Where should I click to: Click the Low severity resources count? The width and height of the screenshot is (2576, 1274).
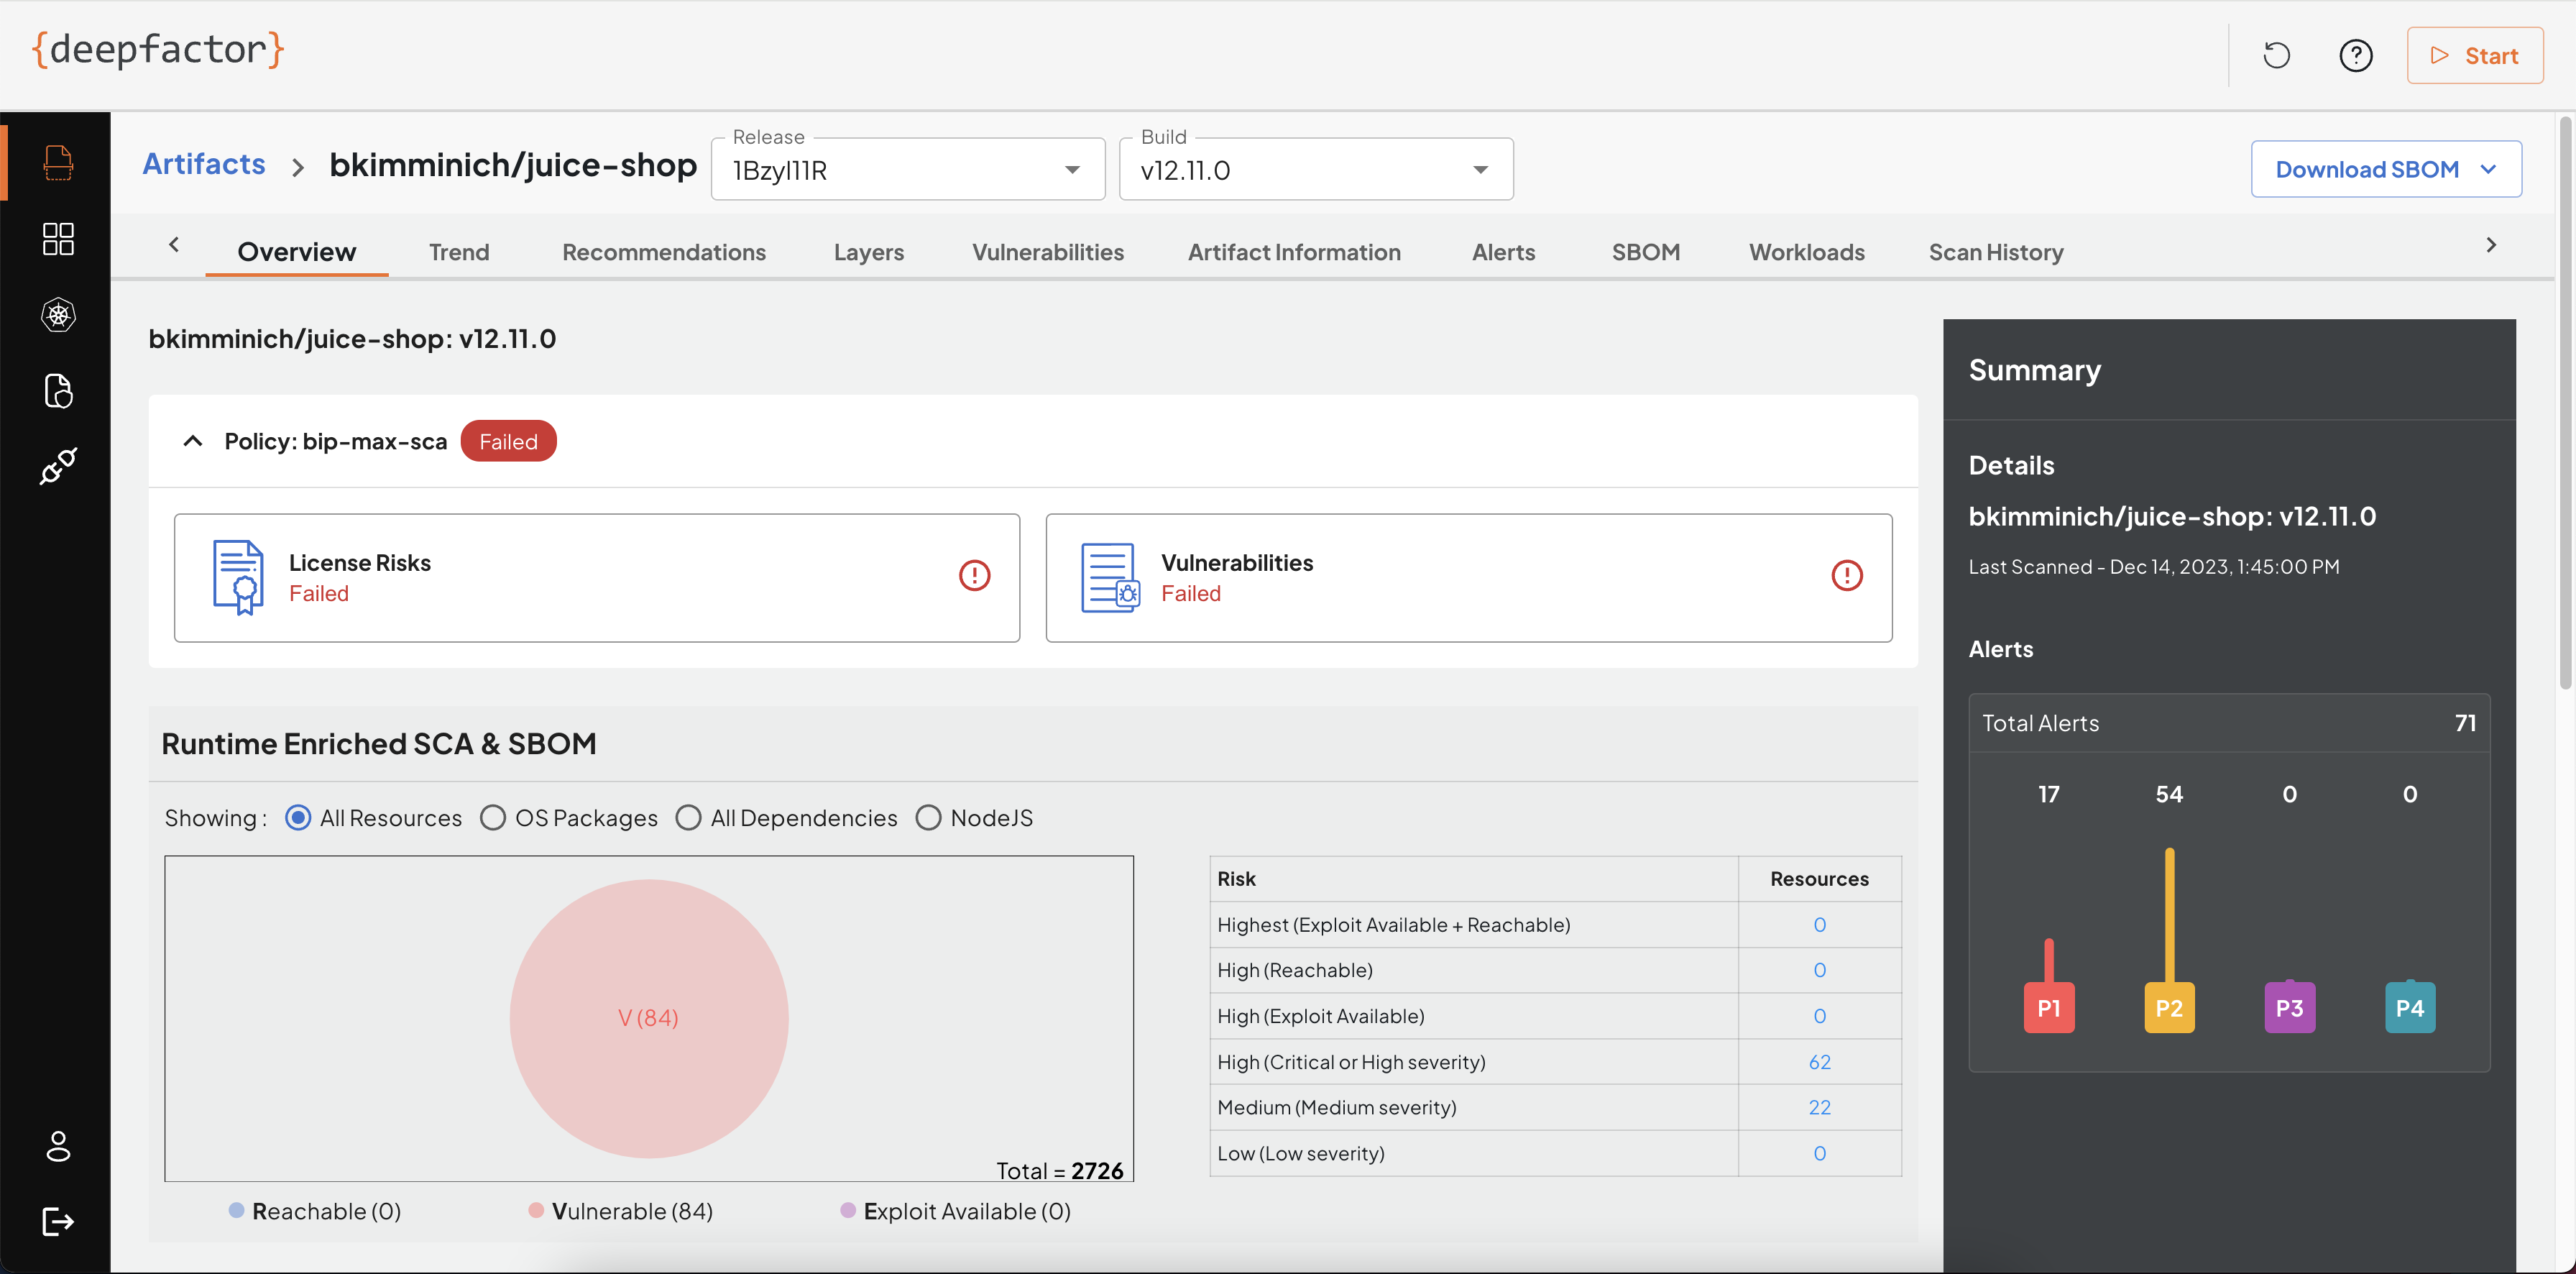(x=1819, y=1153)
